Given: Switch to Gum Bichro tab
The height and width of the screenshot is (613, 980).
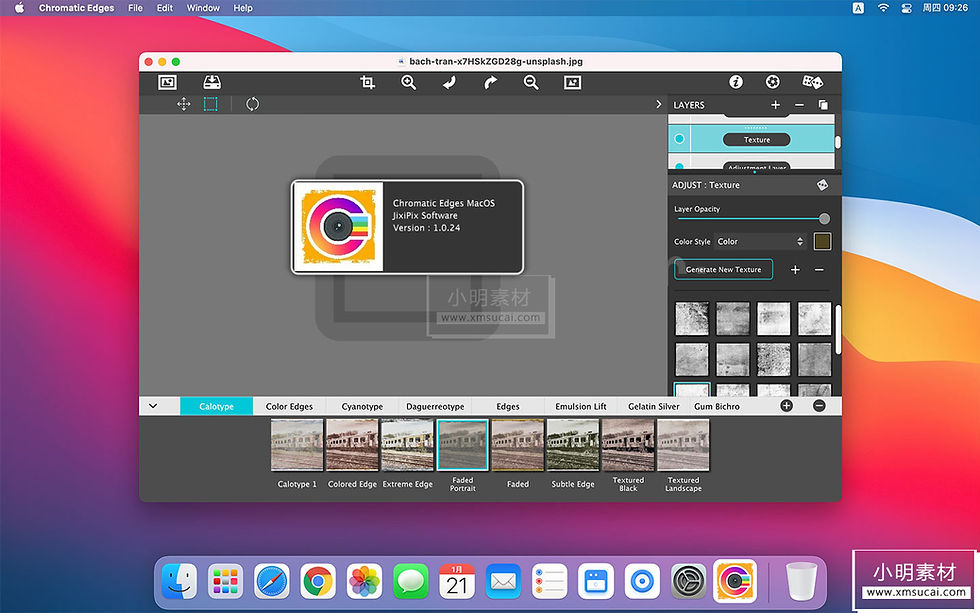Looking at the screenshot, I should (717, 406).
